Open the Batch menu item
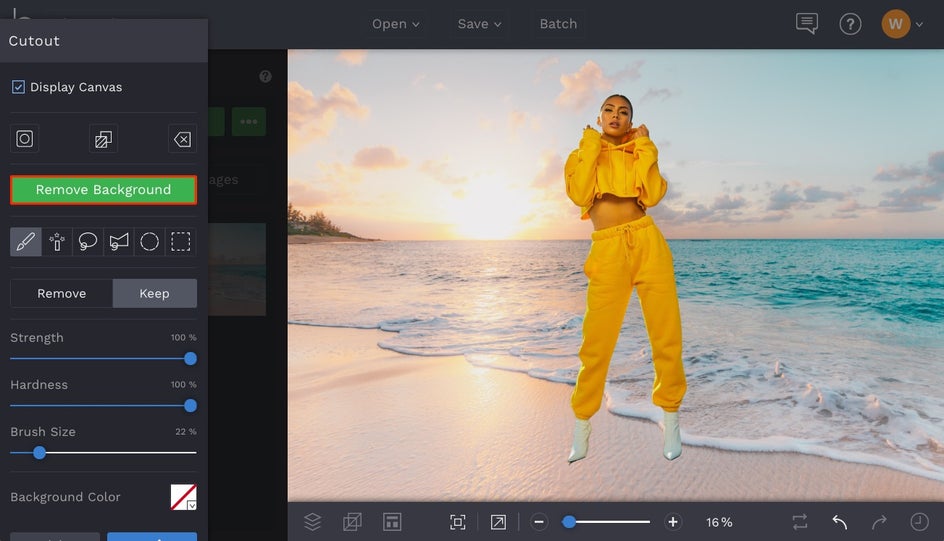 click(558, 24)
